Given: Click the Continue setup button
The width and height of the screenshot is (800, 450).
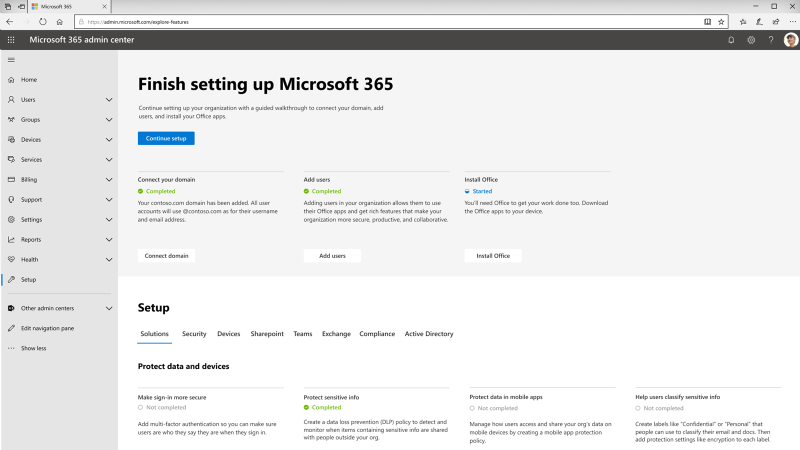Looking at the screenshot, I should click(166, 138).
